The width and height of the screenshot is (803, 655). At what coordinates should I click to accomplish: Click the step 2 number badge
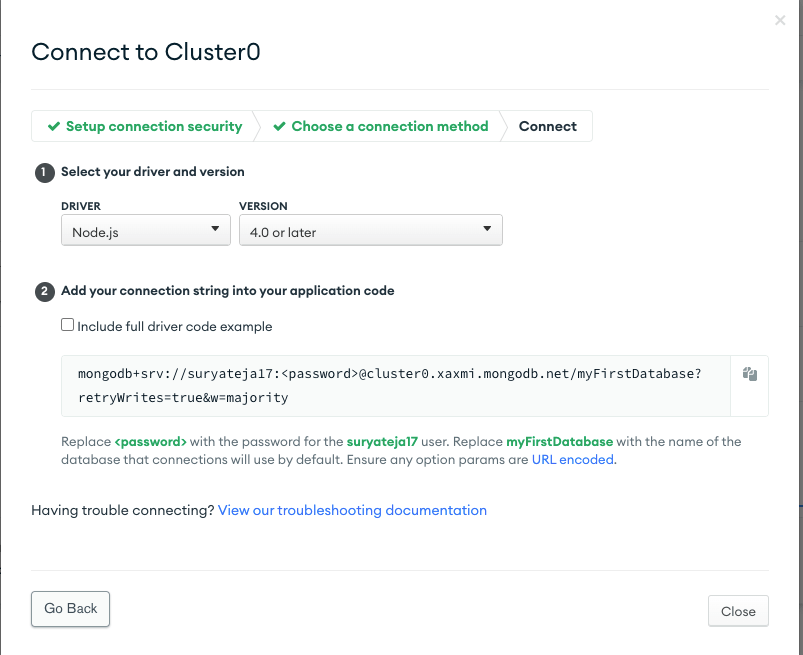[45, 291]
